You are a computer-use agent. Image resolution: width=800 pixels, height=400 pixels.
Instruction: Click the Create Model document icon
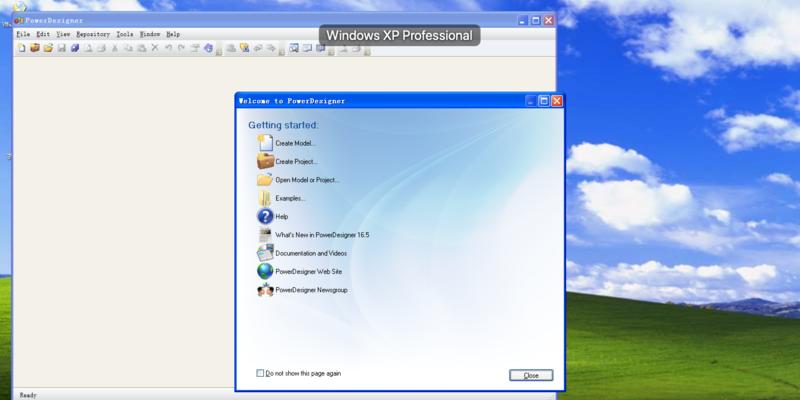265,143
